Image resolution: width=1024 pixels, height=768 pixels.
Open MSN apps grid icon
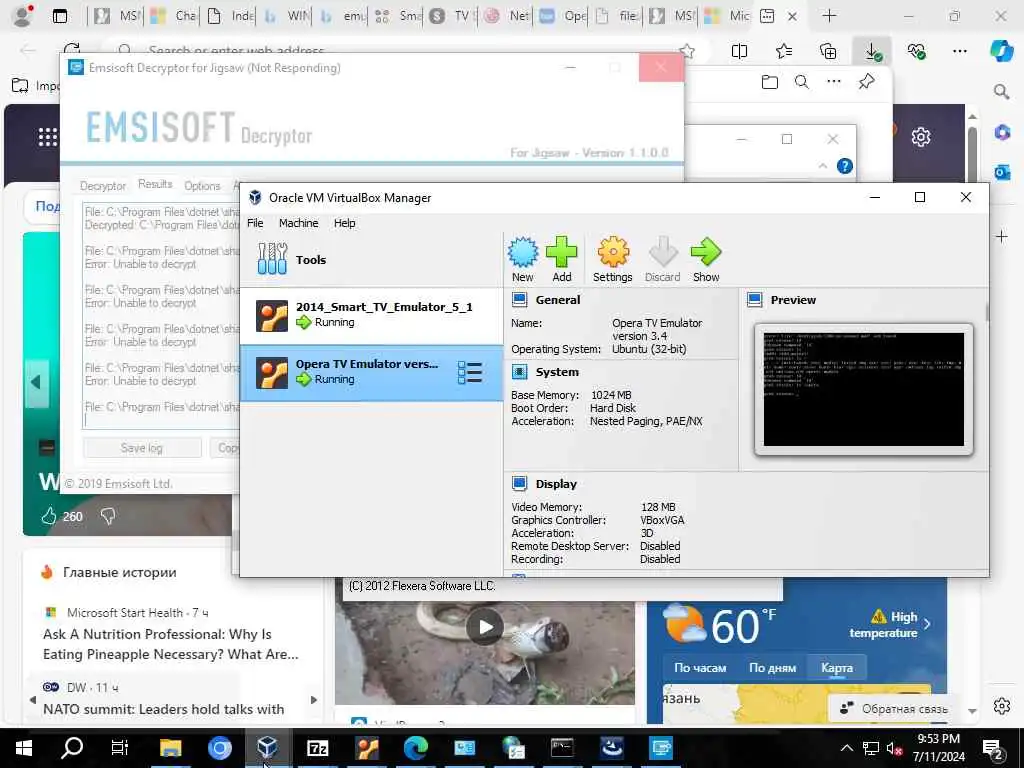point(48,137)
